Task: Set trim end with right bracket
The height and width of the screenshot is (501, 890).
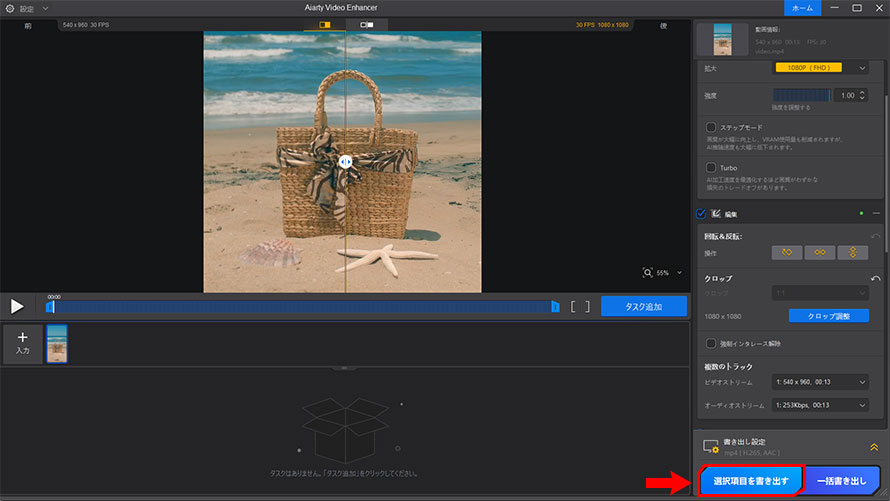Action: pyautogui.click(x=587, y=307)
